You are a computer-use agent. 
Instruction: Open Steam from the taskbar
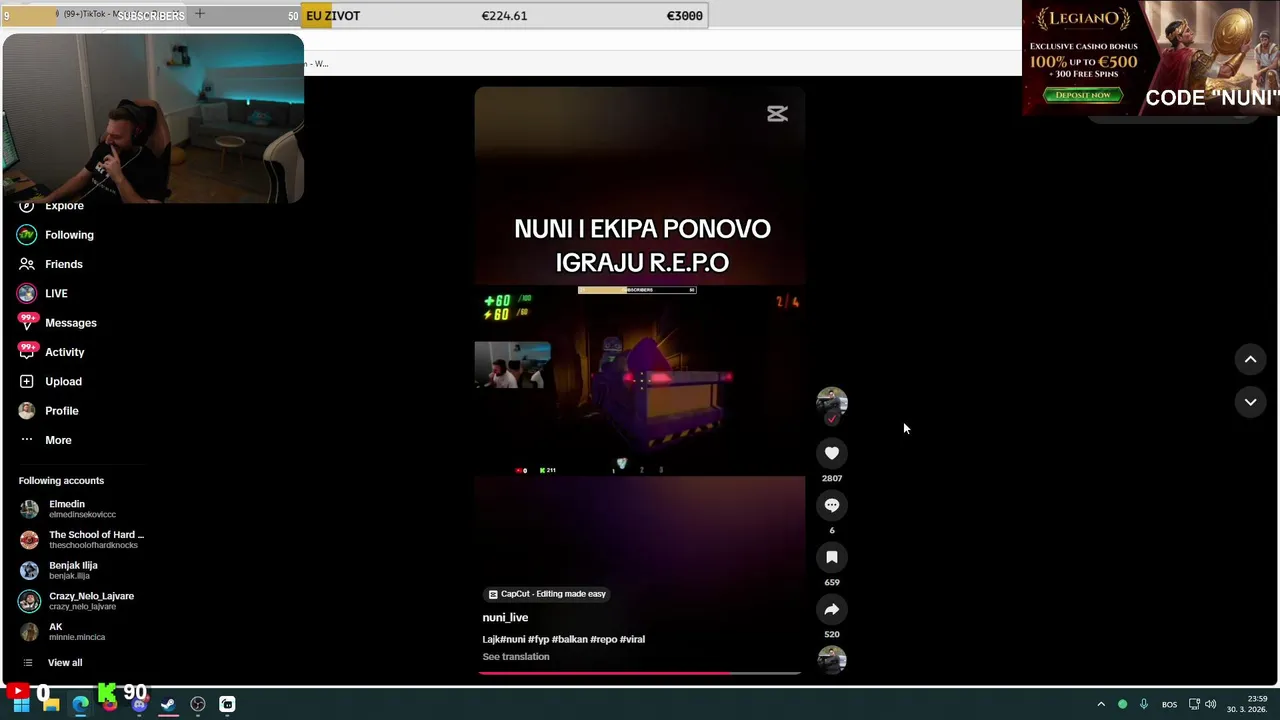(168, 704)
